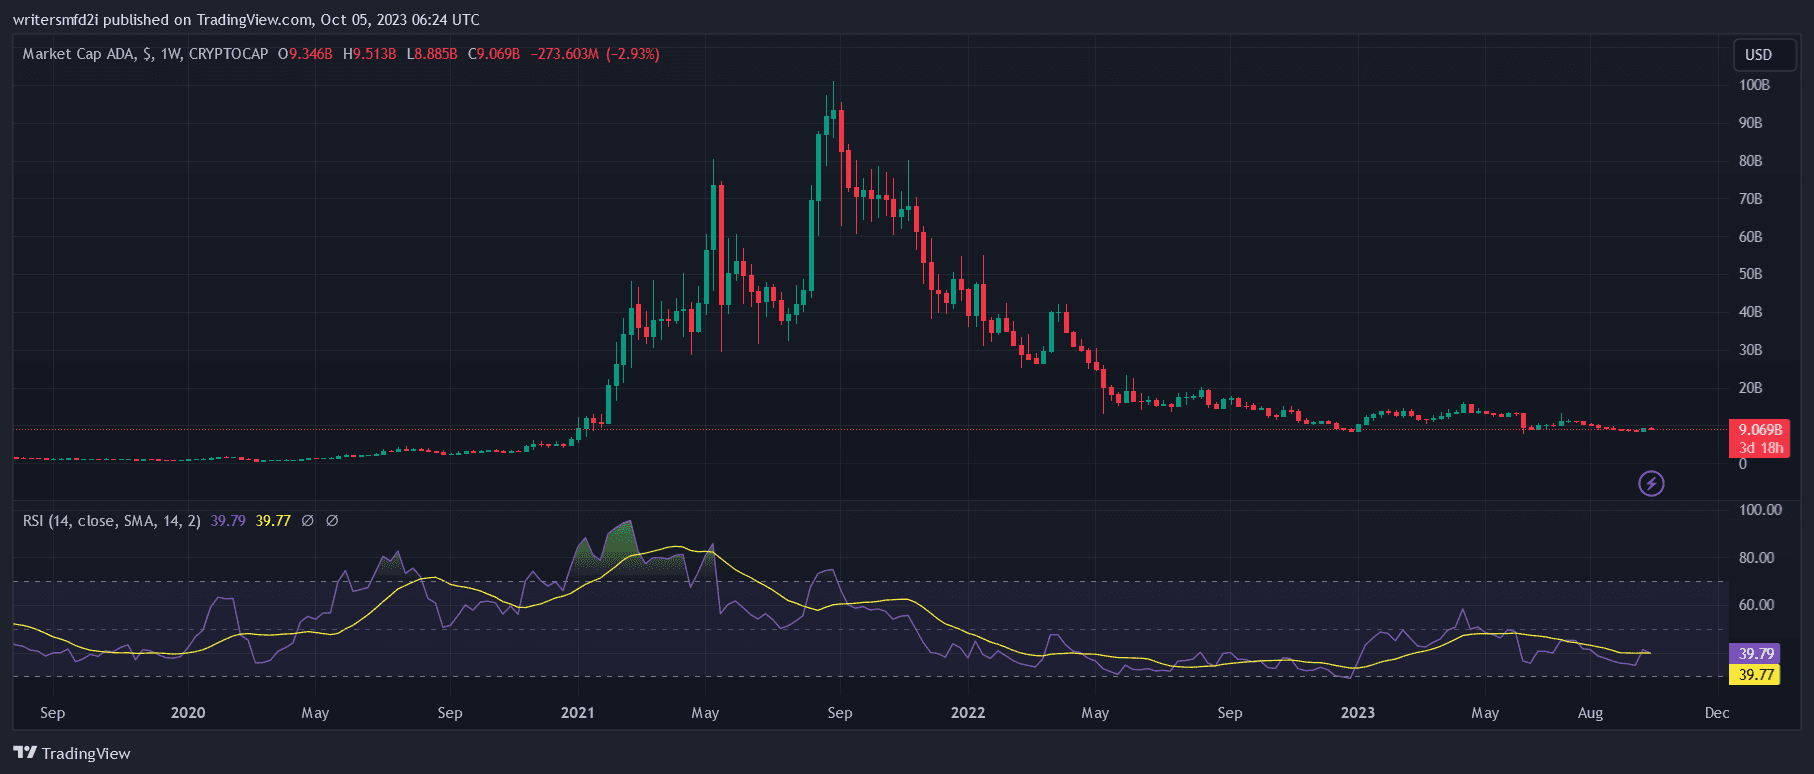Click the 100B mark on price axis
This screenshot has width=1814, height=774.
click(1754, 85)
